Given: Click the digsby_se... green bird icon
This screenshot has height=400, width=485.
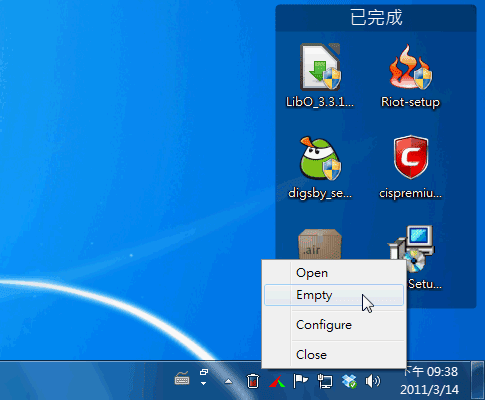Looking at the screenshot, I should click(x=320, y=158).
